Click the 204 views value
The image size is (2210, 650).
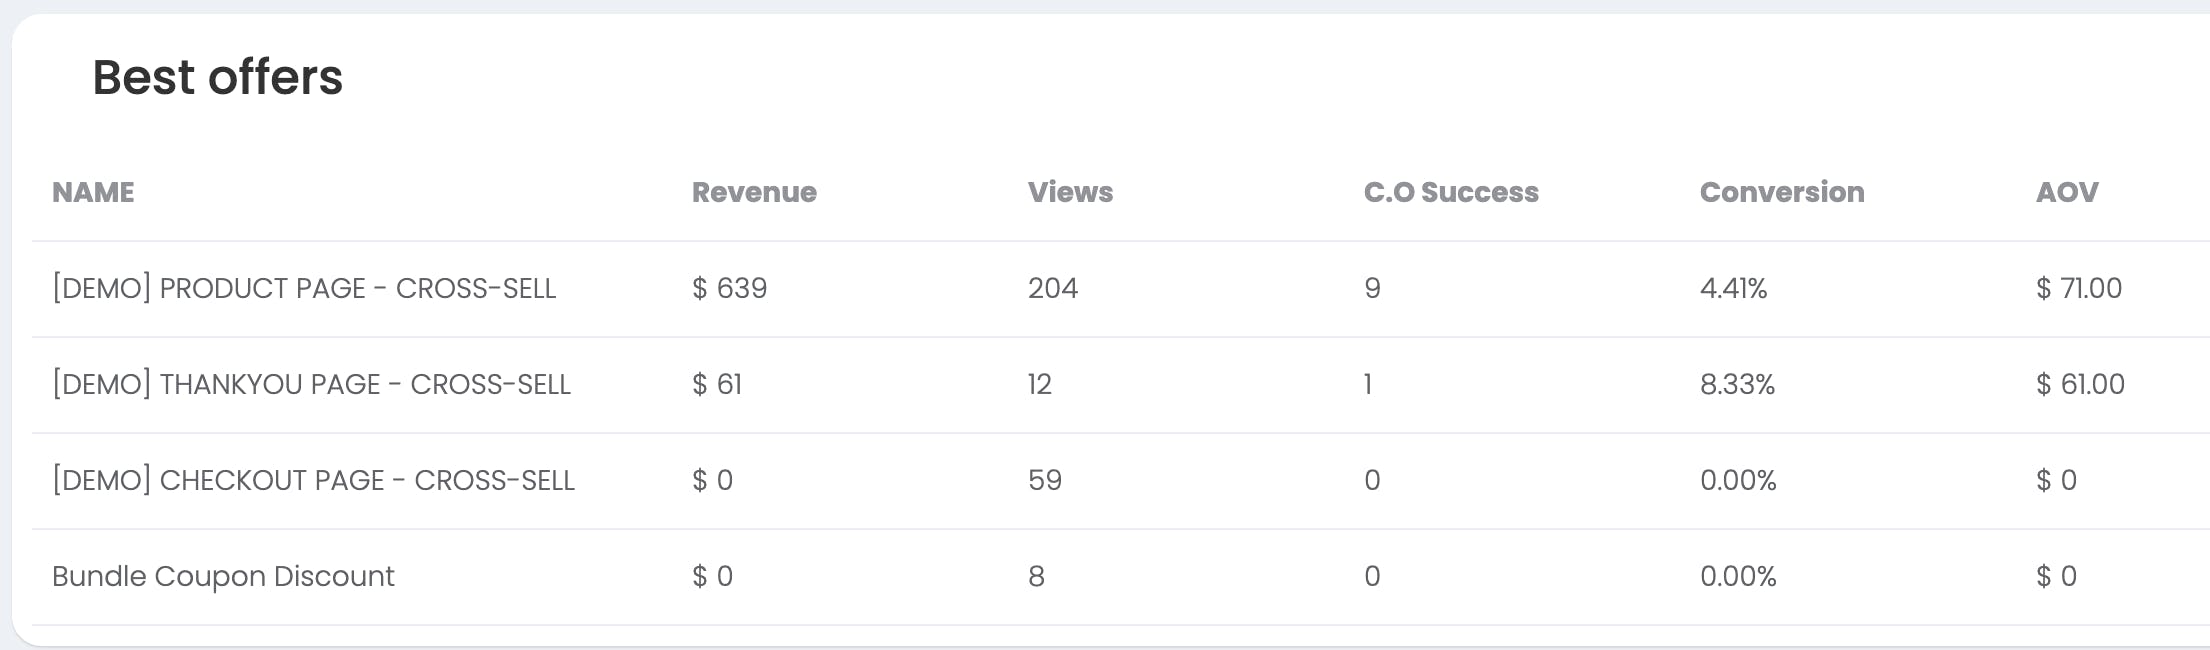click(1053, 288)
